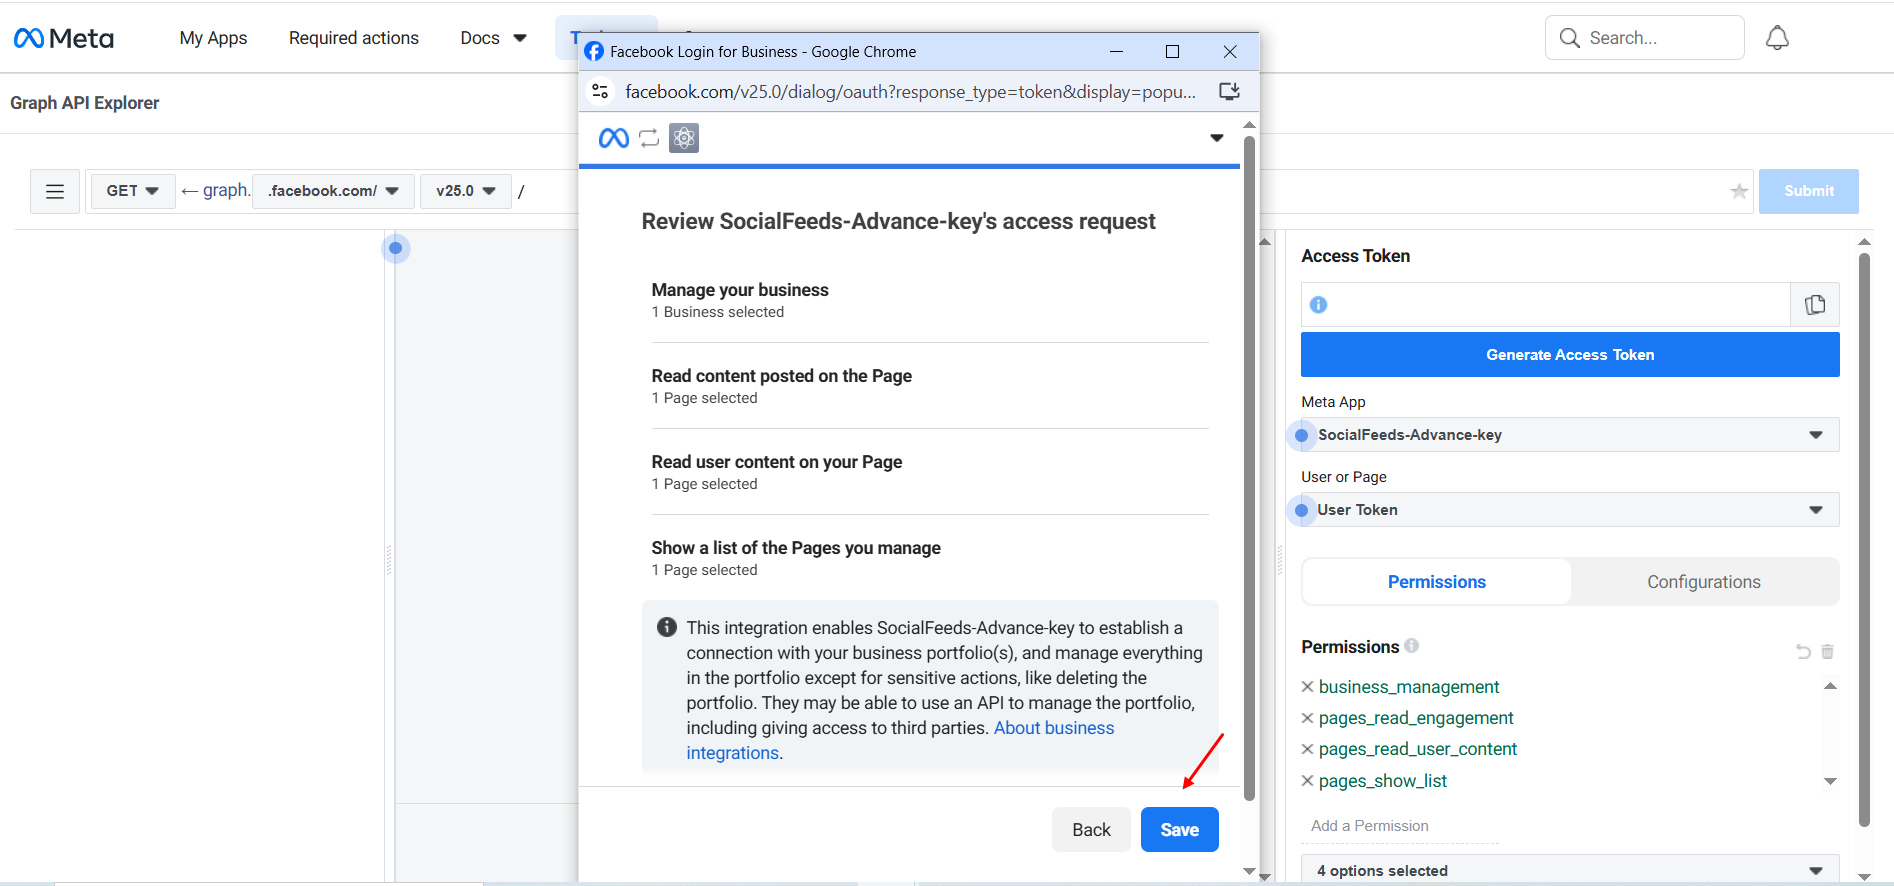Click the access token info icon
Screen dimensions: 1894x886
(1318, 305)
